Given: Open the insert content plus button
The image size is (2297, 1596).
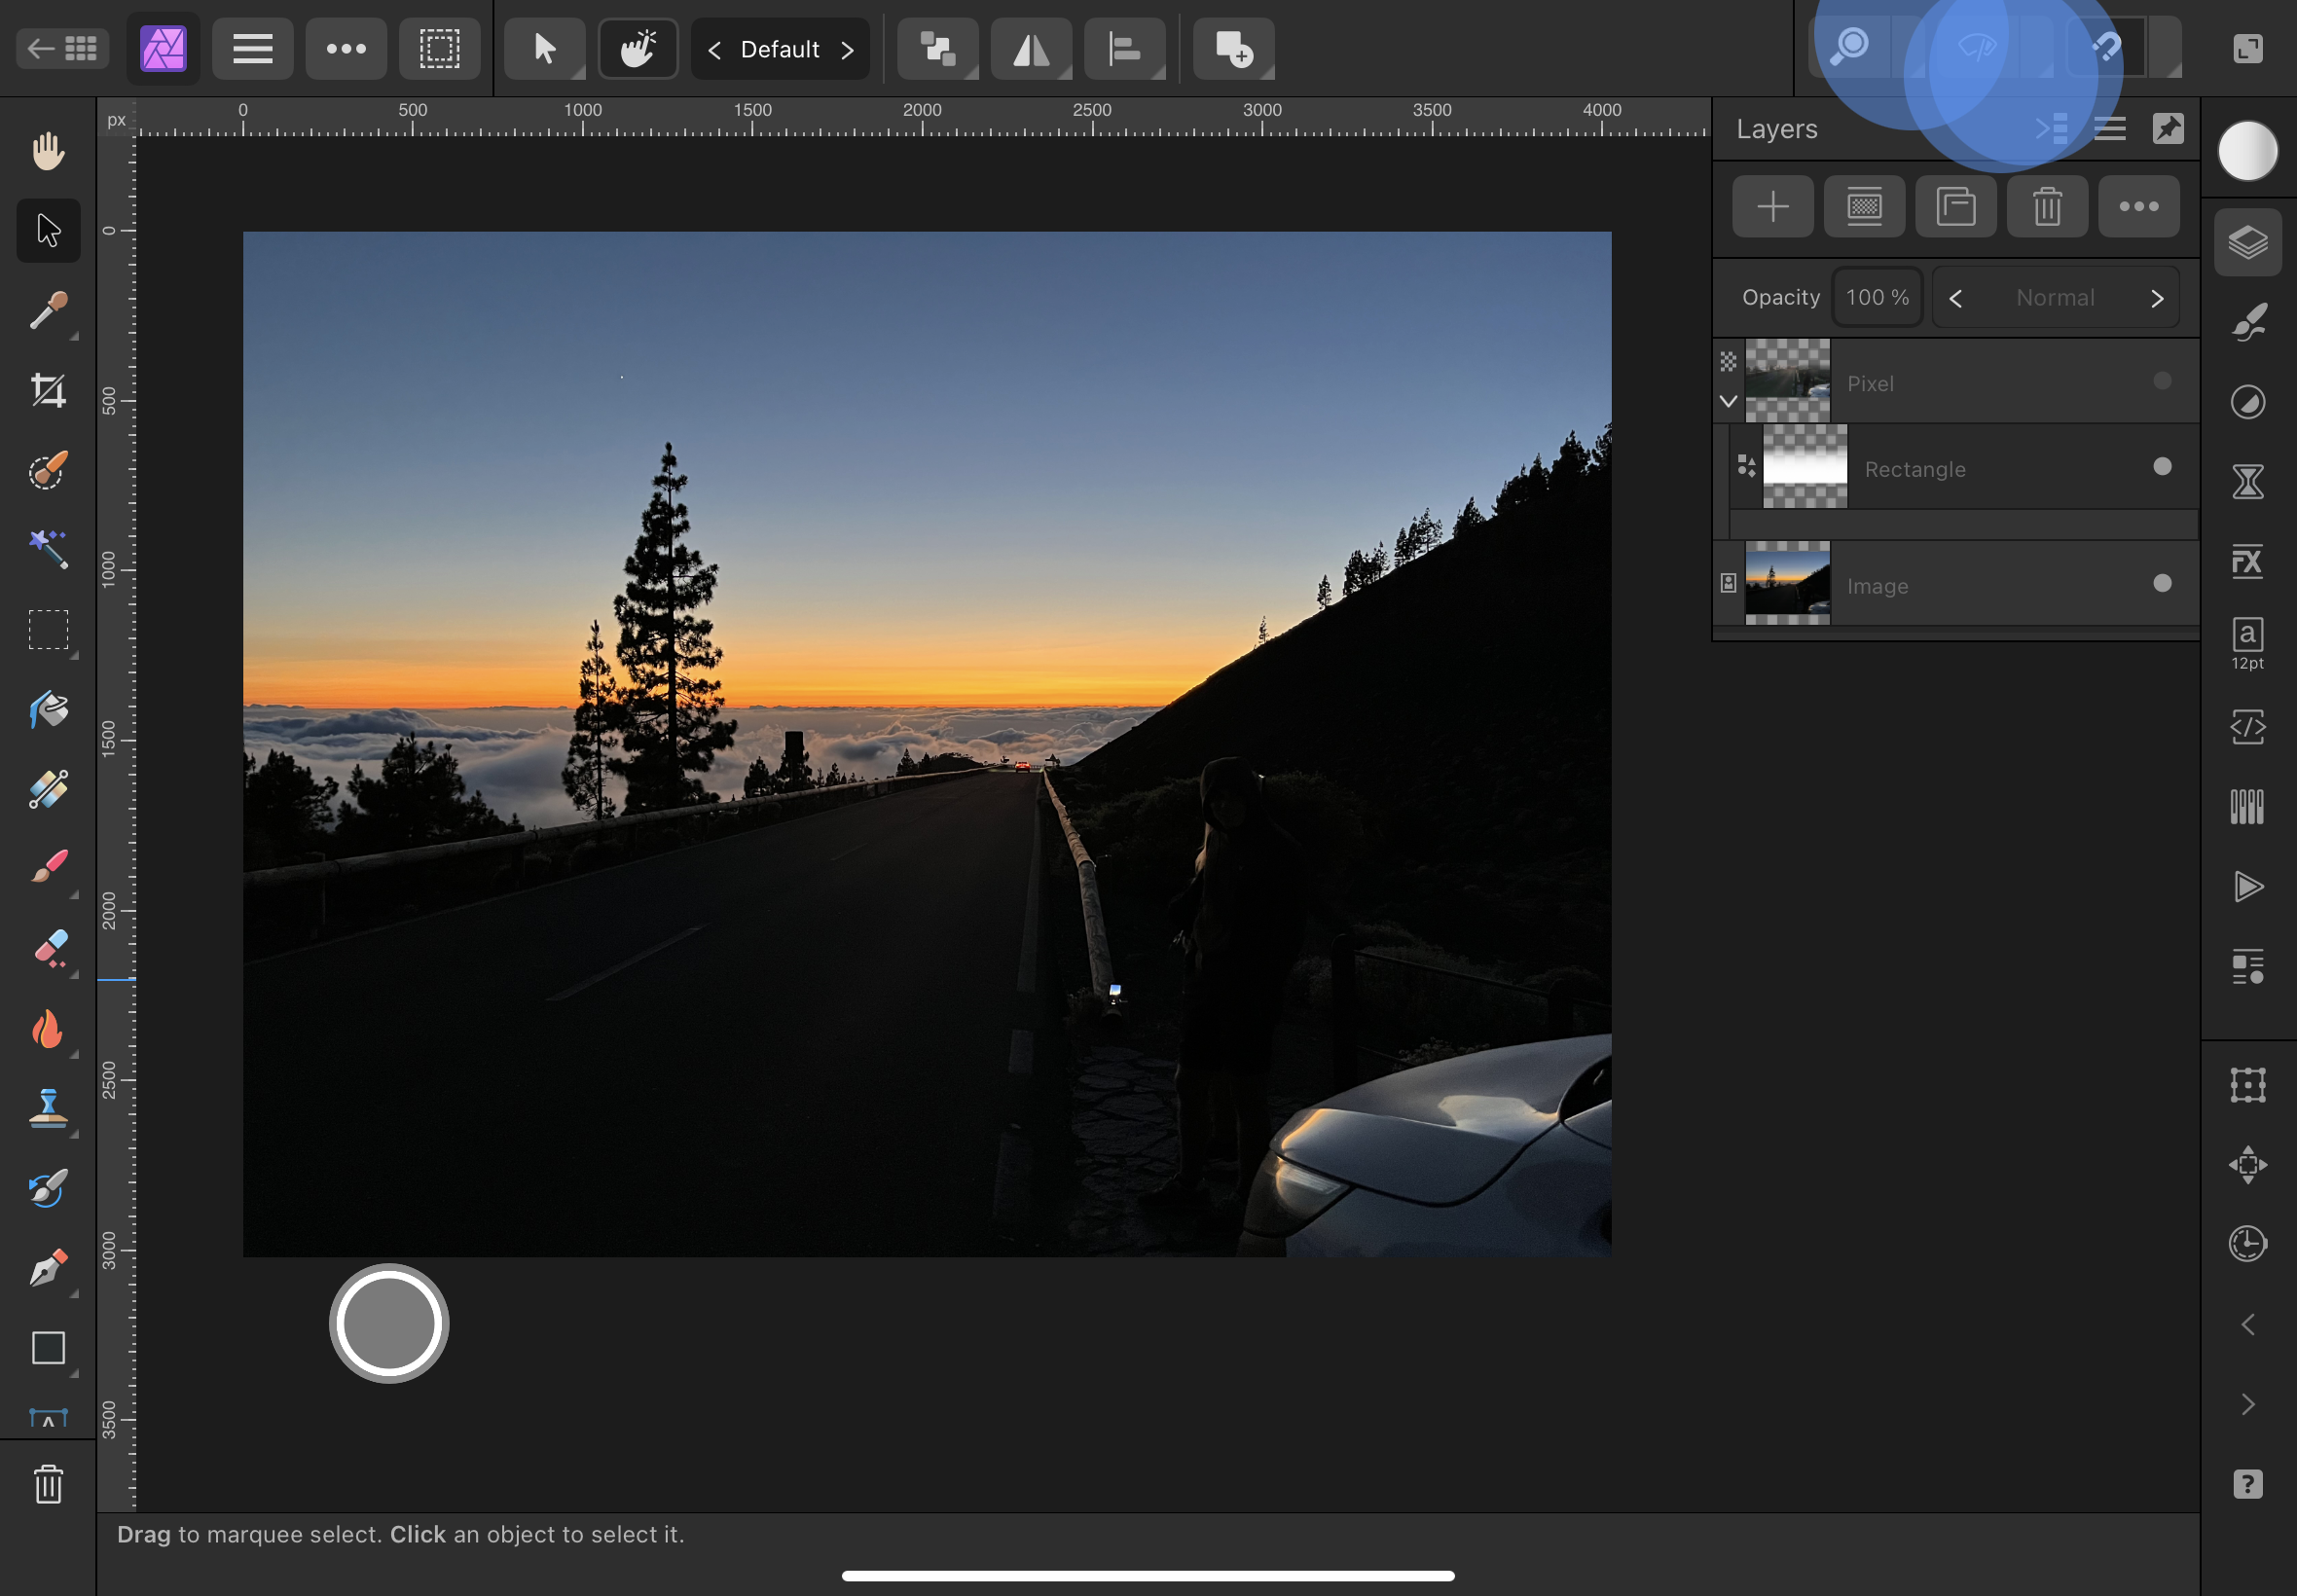Looking at the screenshot, I should pos(1233,48).
